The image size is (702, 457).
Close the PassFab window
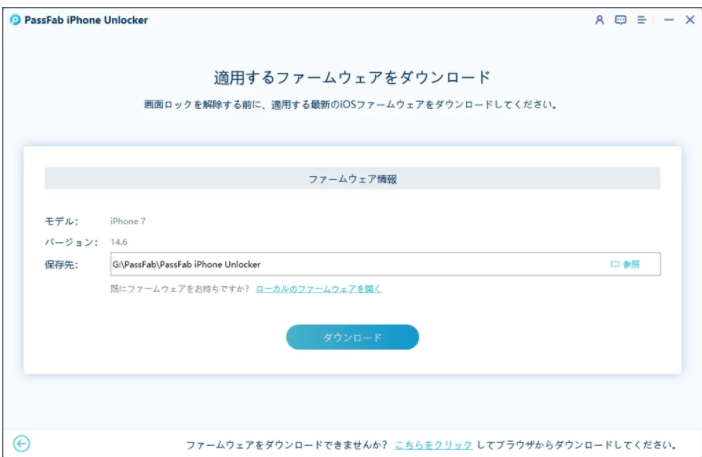(689, 20)
